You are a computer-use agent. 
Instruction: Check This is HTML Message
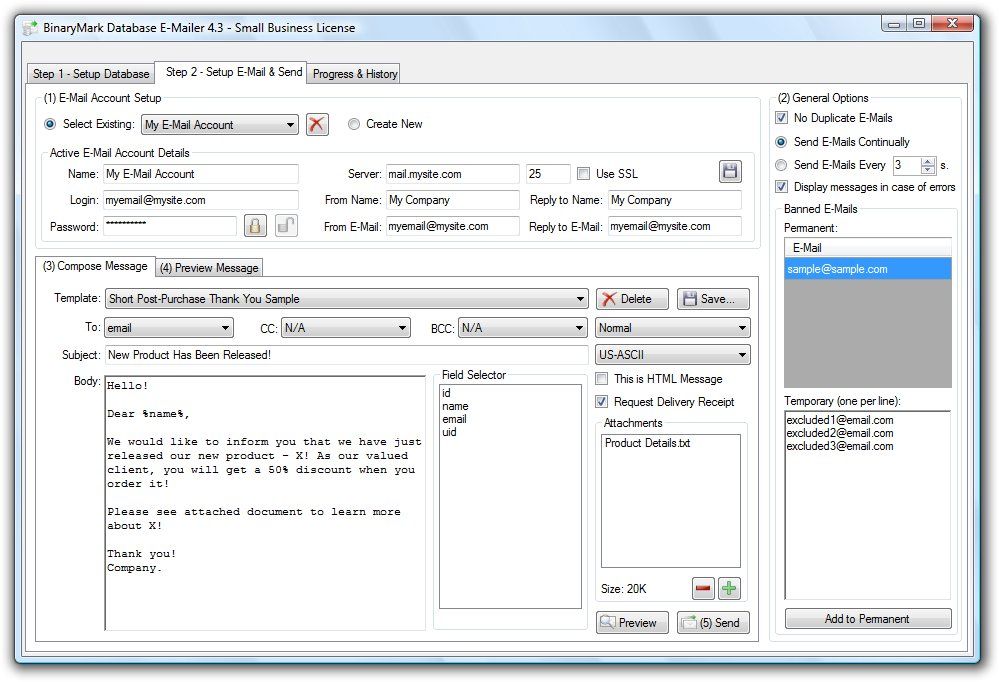pyautogui.click(x=600, y=379)
